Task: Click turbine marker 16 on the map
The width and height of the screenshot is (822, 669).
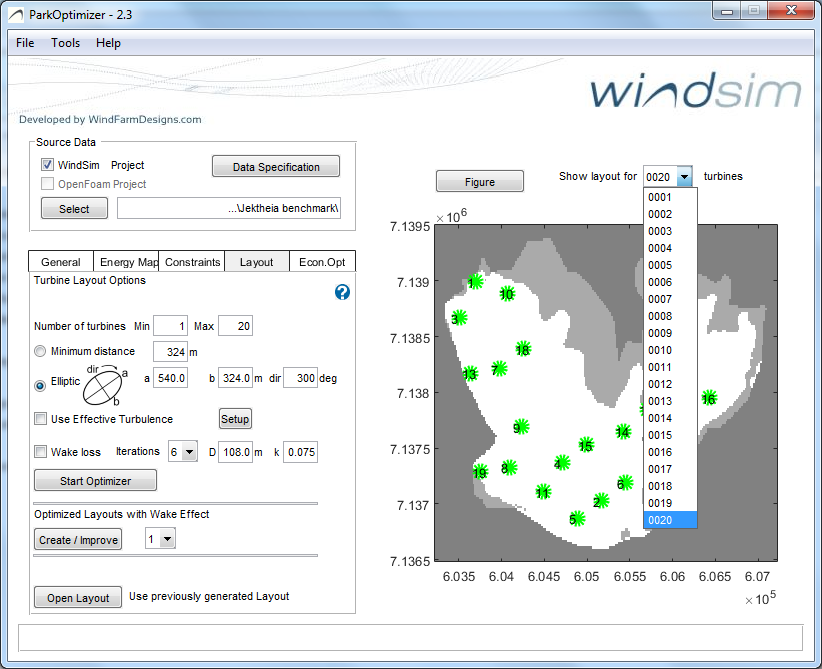Action: 709,398
